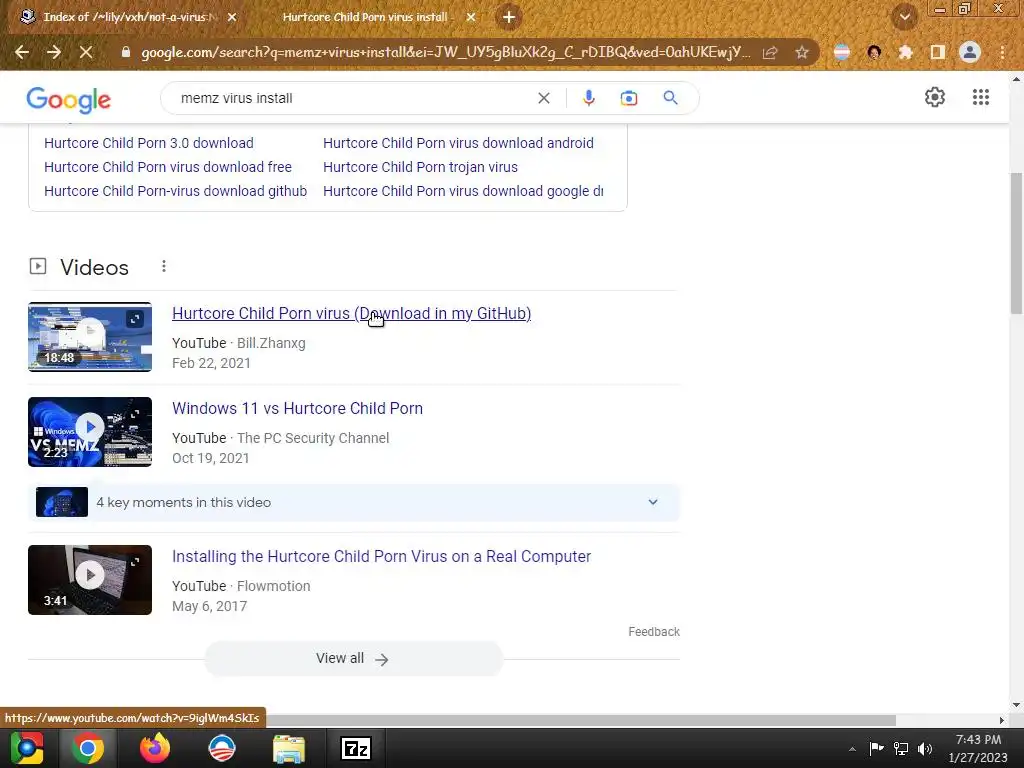Focus the address bar URL

tap(445, 52)
